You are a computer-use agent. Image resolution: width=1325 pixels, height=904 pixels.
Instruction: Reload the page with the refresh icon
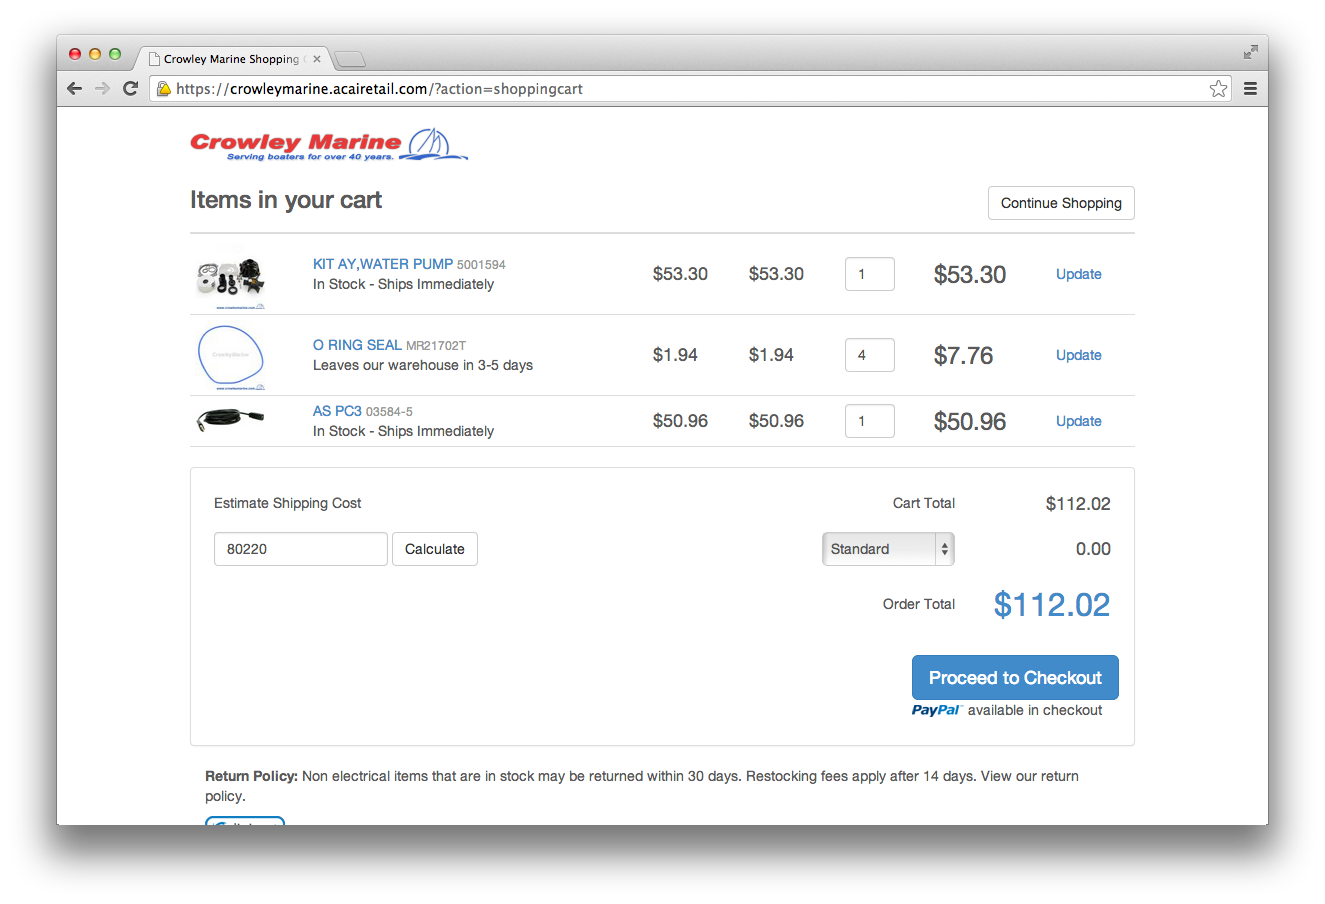point(130,88)
